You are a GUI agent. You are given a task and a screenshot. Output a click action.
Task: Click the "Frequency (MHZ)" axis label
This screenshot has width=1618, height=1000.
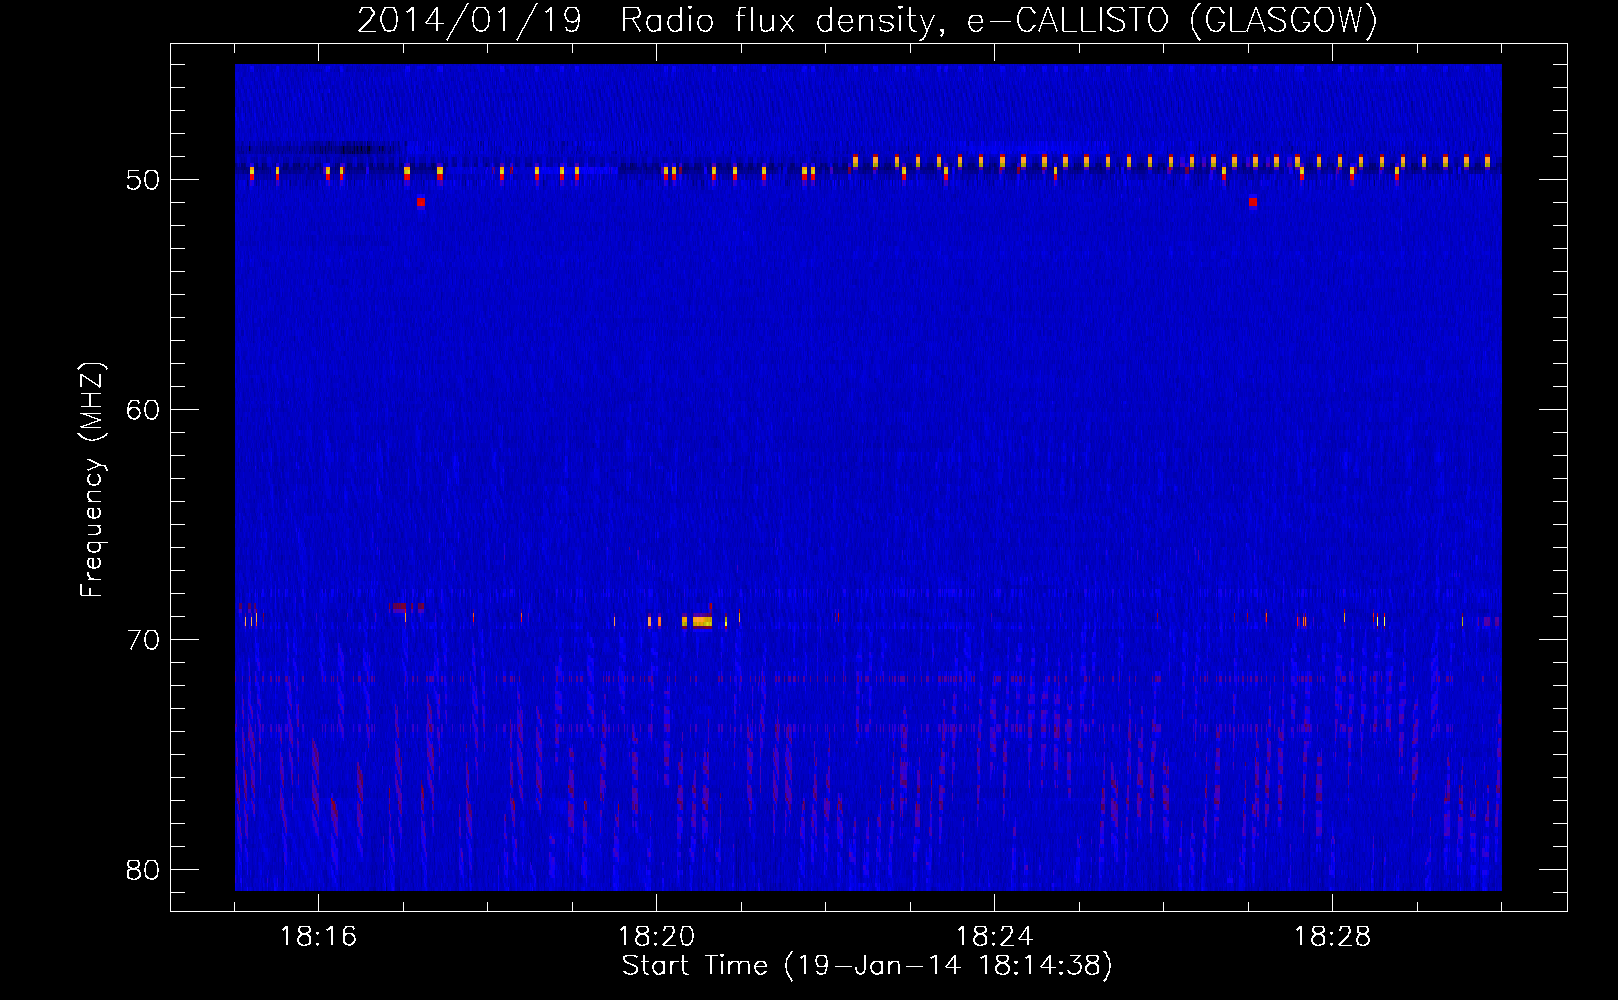click(92, 480)
